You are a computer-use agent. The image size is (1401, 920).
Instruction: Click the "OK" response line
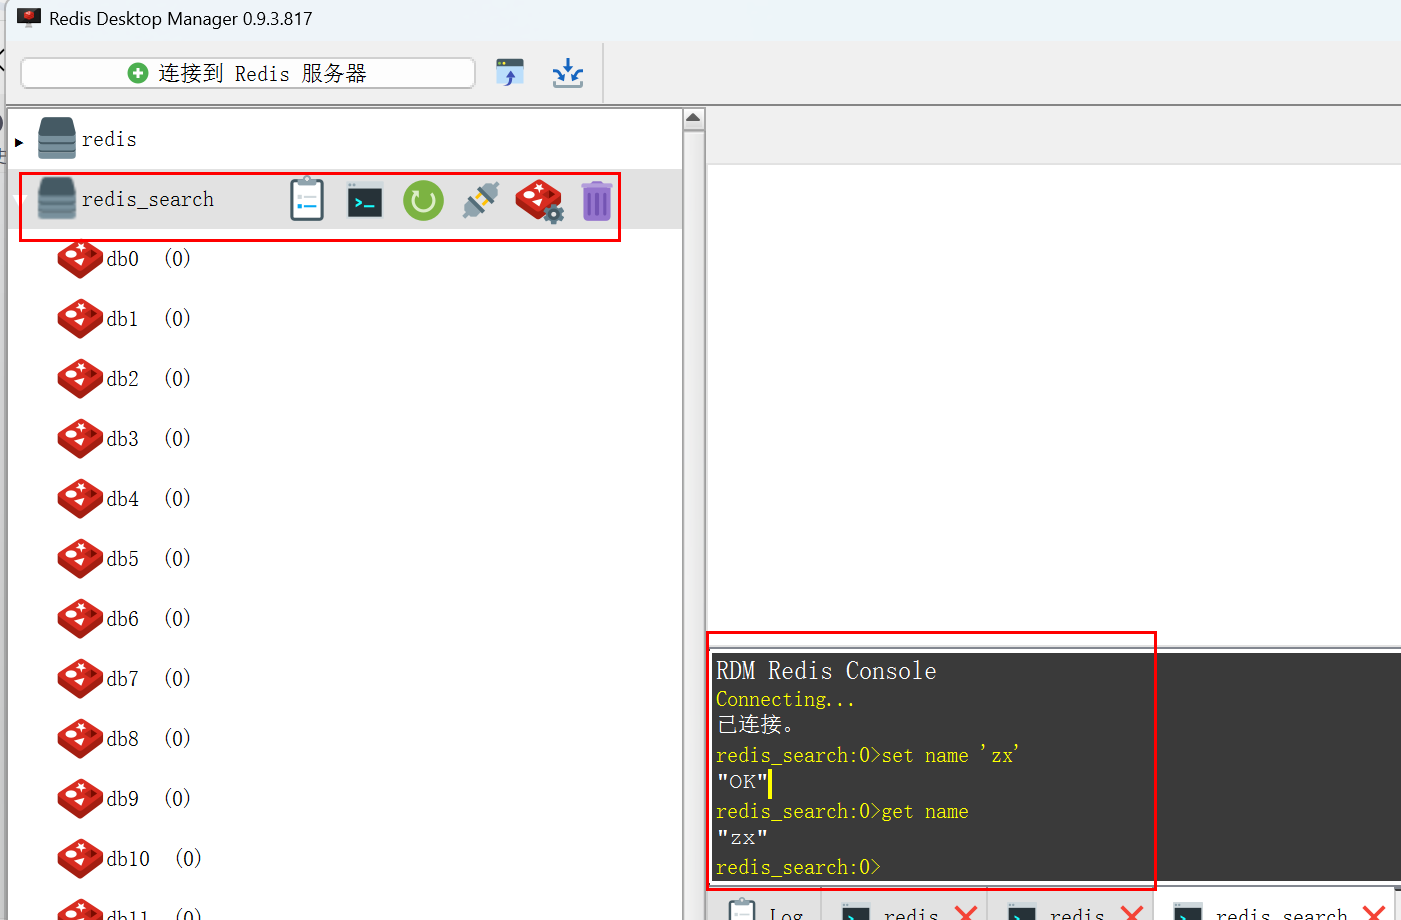click(x=742, y=782)
